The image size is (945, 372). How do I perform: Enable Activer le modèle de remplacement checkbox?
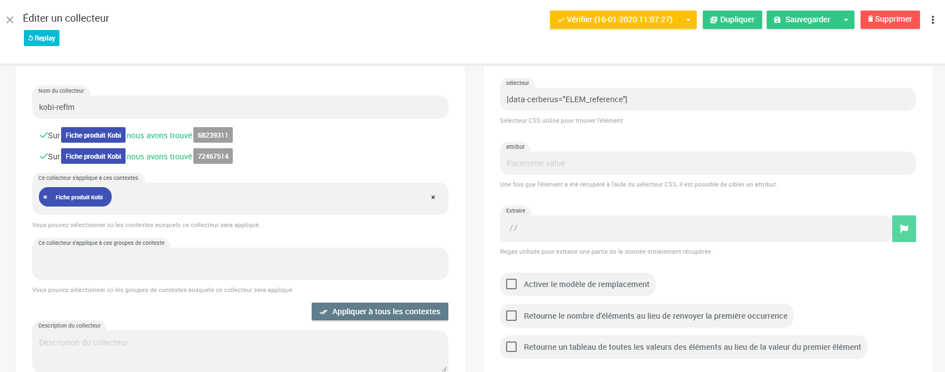pyautogui.click(x=512, y=284)
